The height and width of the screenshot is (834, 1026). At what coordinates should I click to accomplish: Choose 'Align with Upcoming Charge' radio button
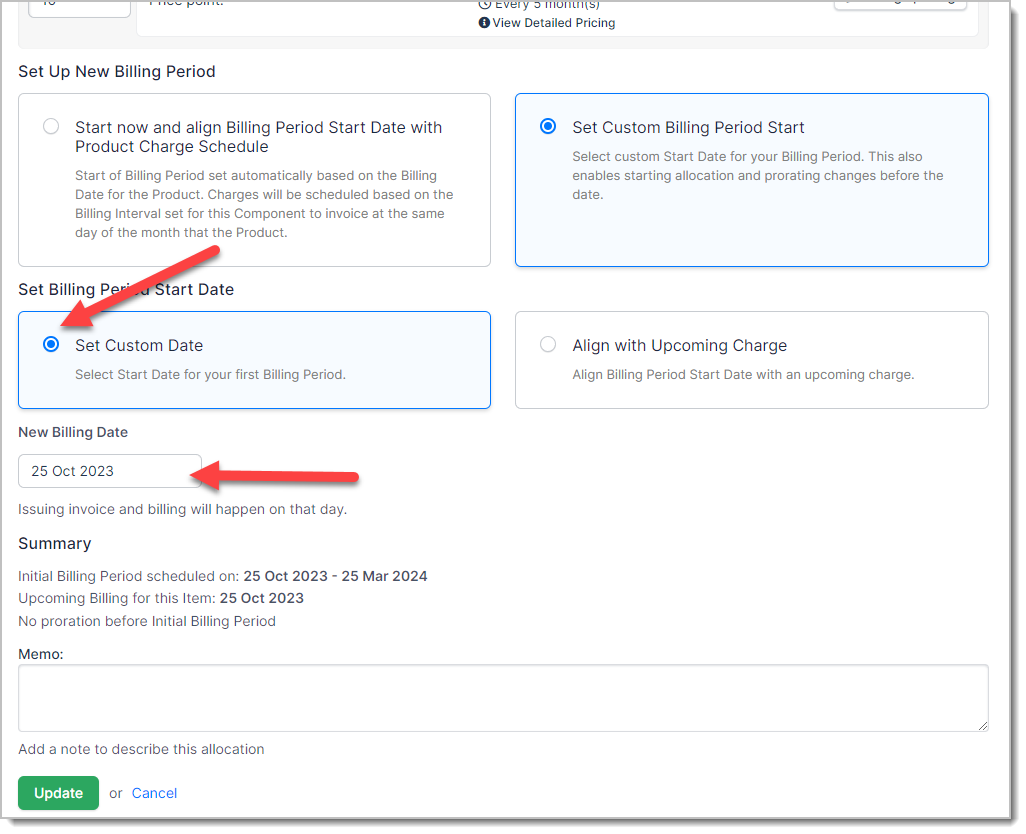click(548, 344)
